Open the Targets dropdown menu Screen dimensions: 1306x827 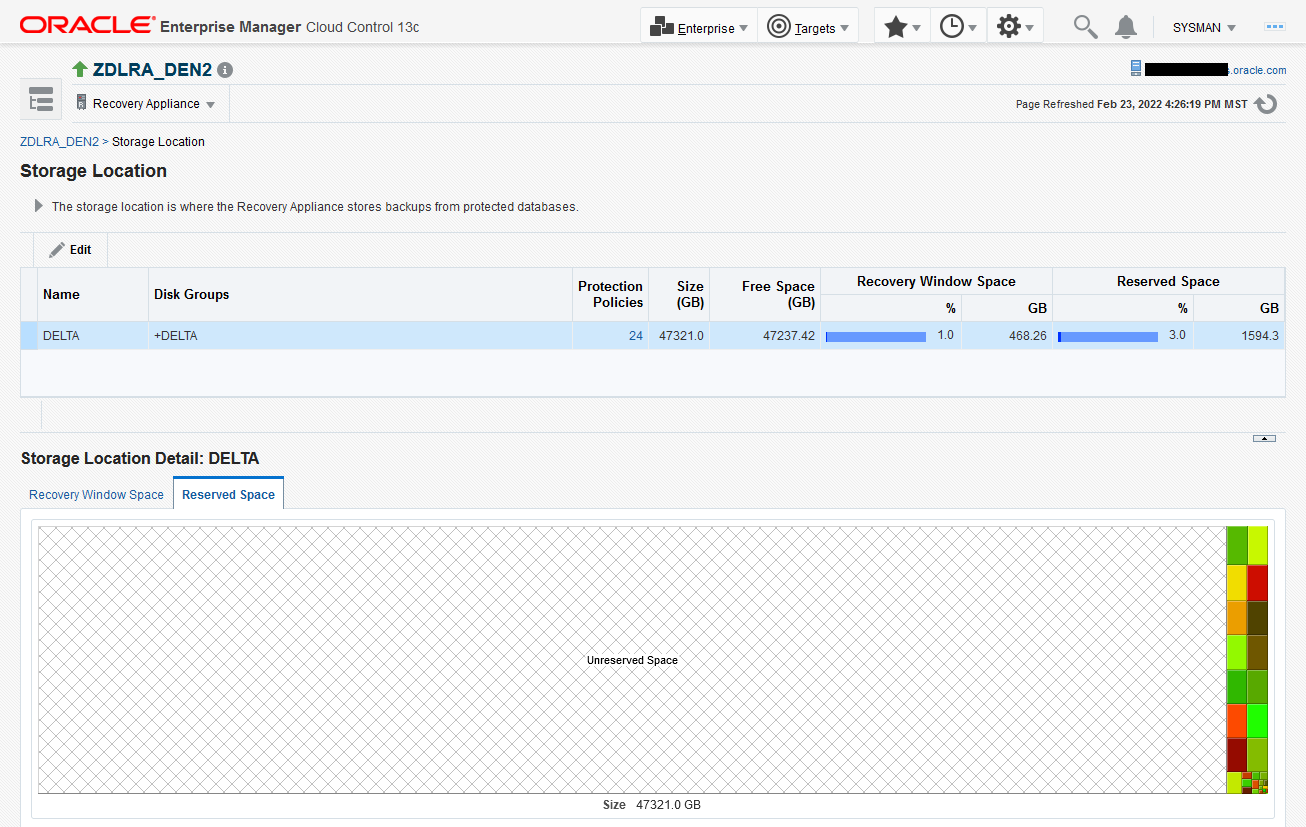[808, 27]
